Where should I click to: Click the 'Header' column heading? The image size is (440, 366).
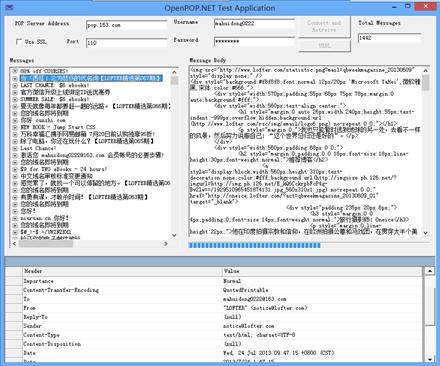point(123,271)
